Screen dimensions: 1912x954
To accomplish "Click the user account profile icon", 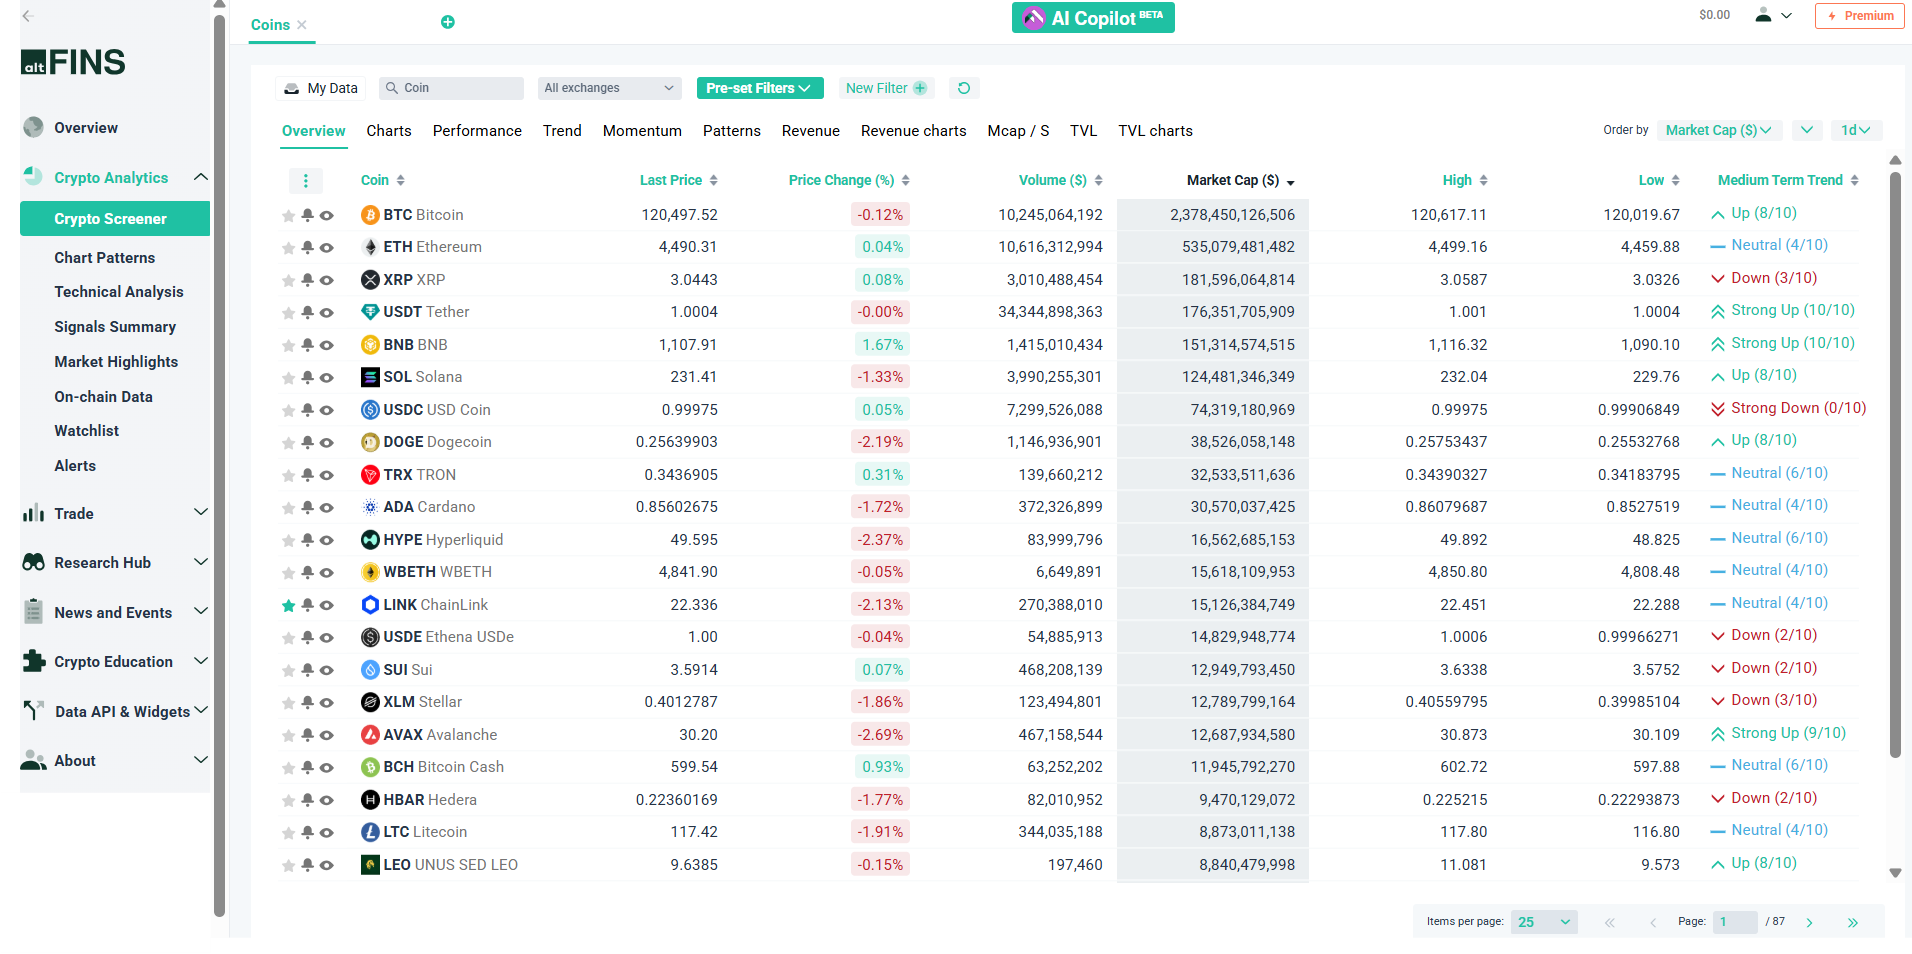I will pyautogui.click(x=1763, y=15).
